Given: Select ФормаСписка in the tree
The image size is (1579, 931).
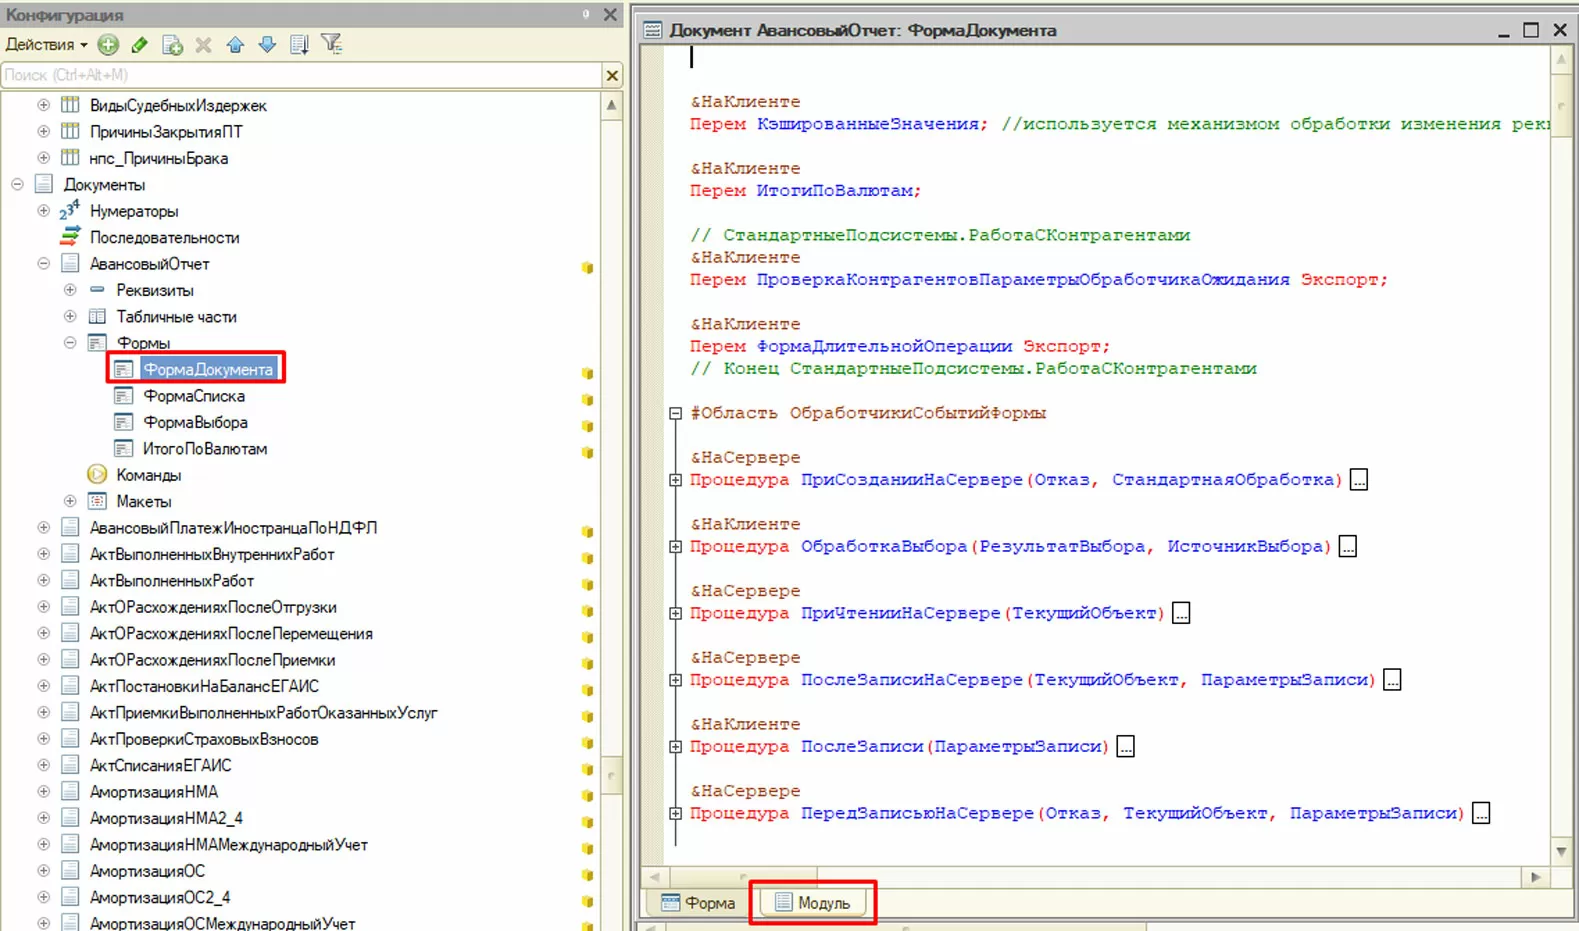Looking at the screenshot, I should tap(194, 396).
